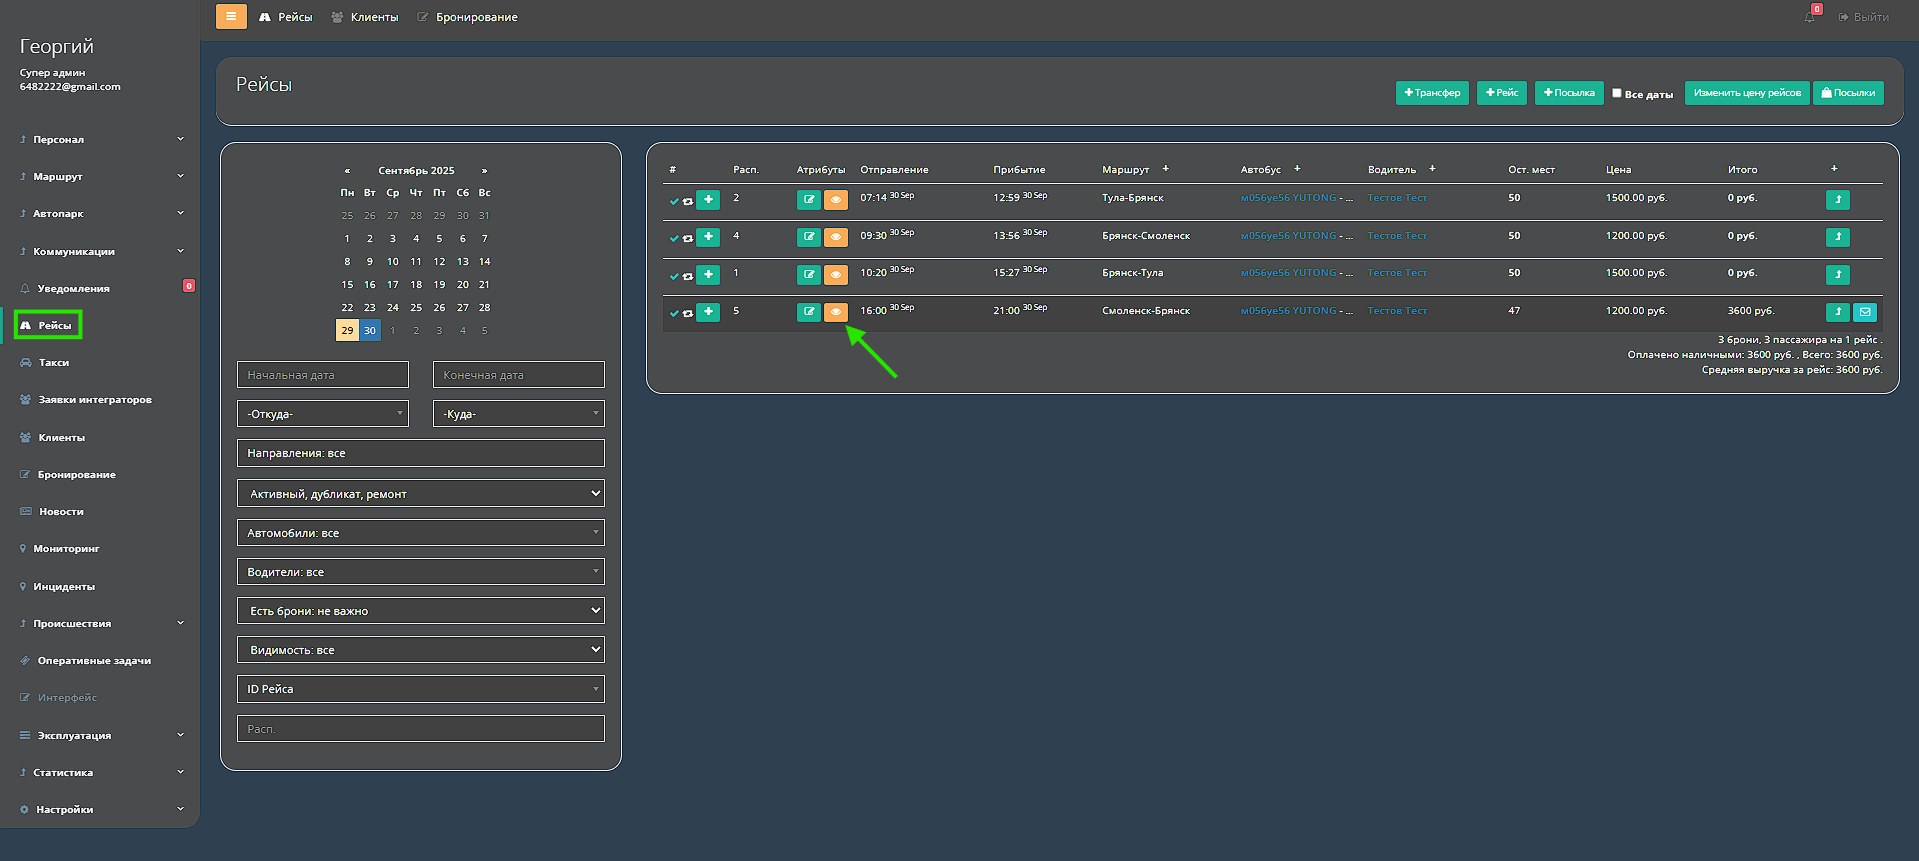The width and height of the screenshot is (1919, 861).
Task: Open the notifications bell in top bar
Action: tap(1810, 17)
